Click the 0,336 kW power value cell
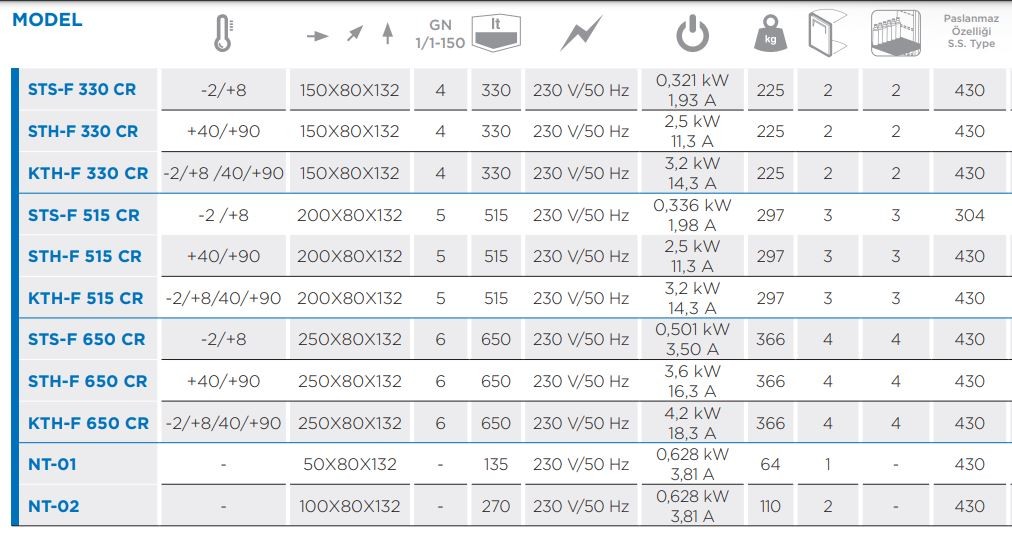1012x533 pixels. (x=692, y=206)
